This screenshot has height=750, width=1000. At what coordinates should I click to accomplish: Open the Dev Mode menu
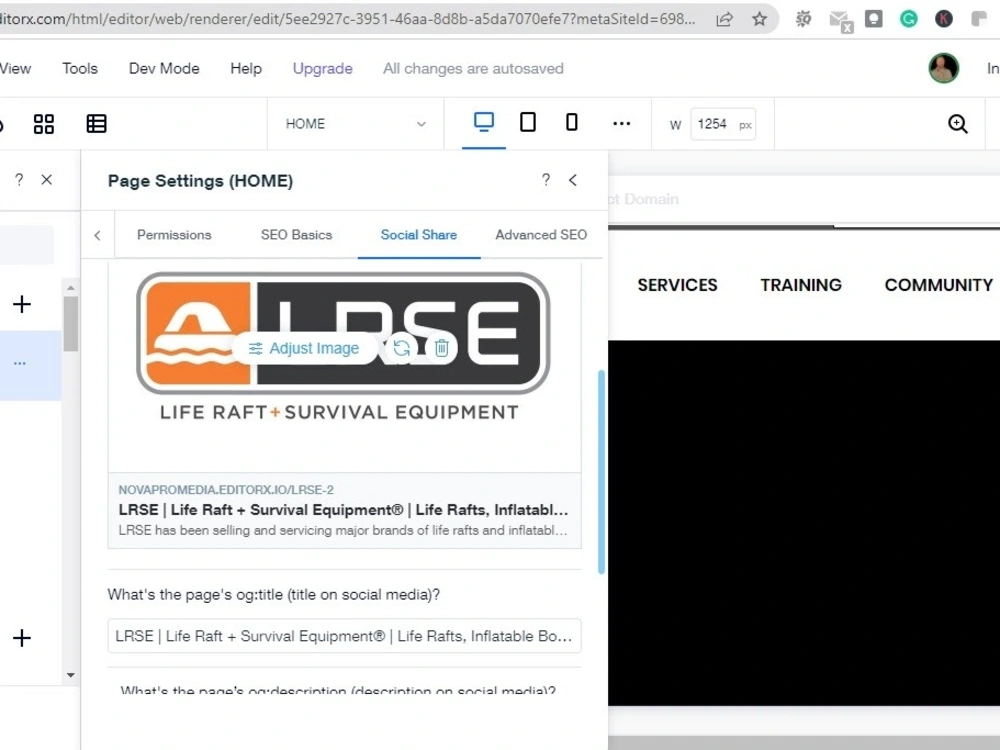(164, 68)
